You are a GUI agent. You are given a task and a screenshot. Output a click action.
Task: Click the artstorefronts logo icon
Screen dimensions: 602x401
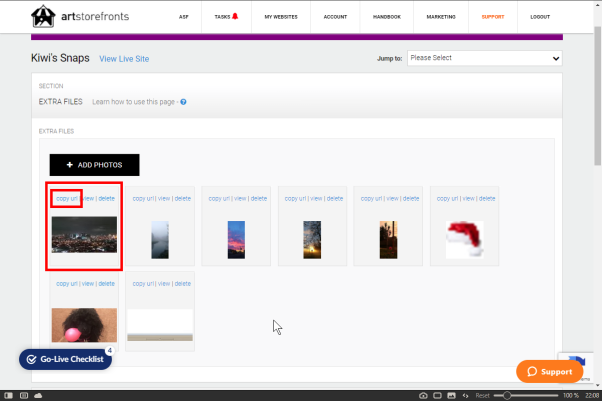(43, 16)
